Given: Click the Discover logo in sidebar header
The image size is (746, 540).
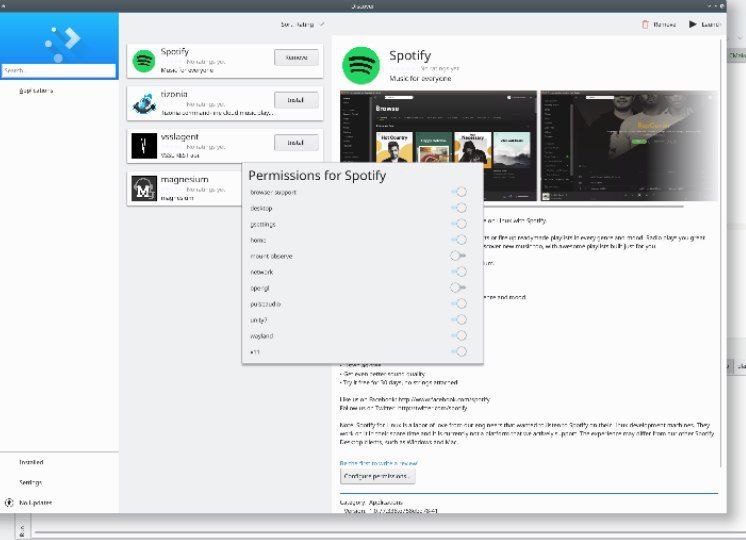Looking at the screenshot, I should [63, 43].
